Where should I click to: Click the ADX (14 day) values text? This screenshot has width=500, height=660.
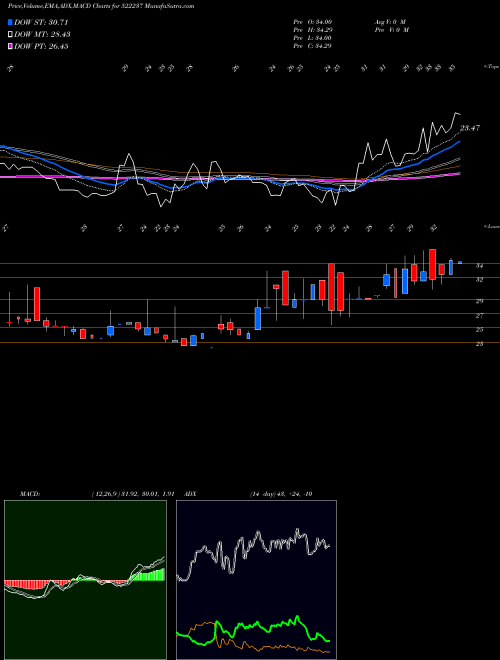coord(281,494)
